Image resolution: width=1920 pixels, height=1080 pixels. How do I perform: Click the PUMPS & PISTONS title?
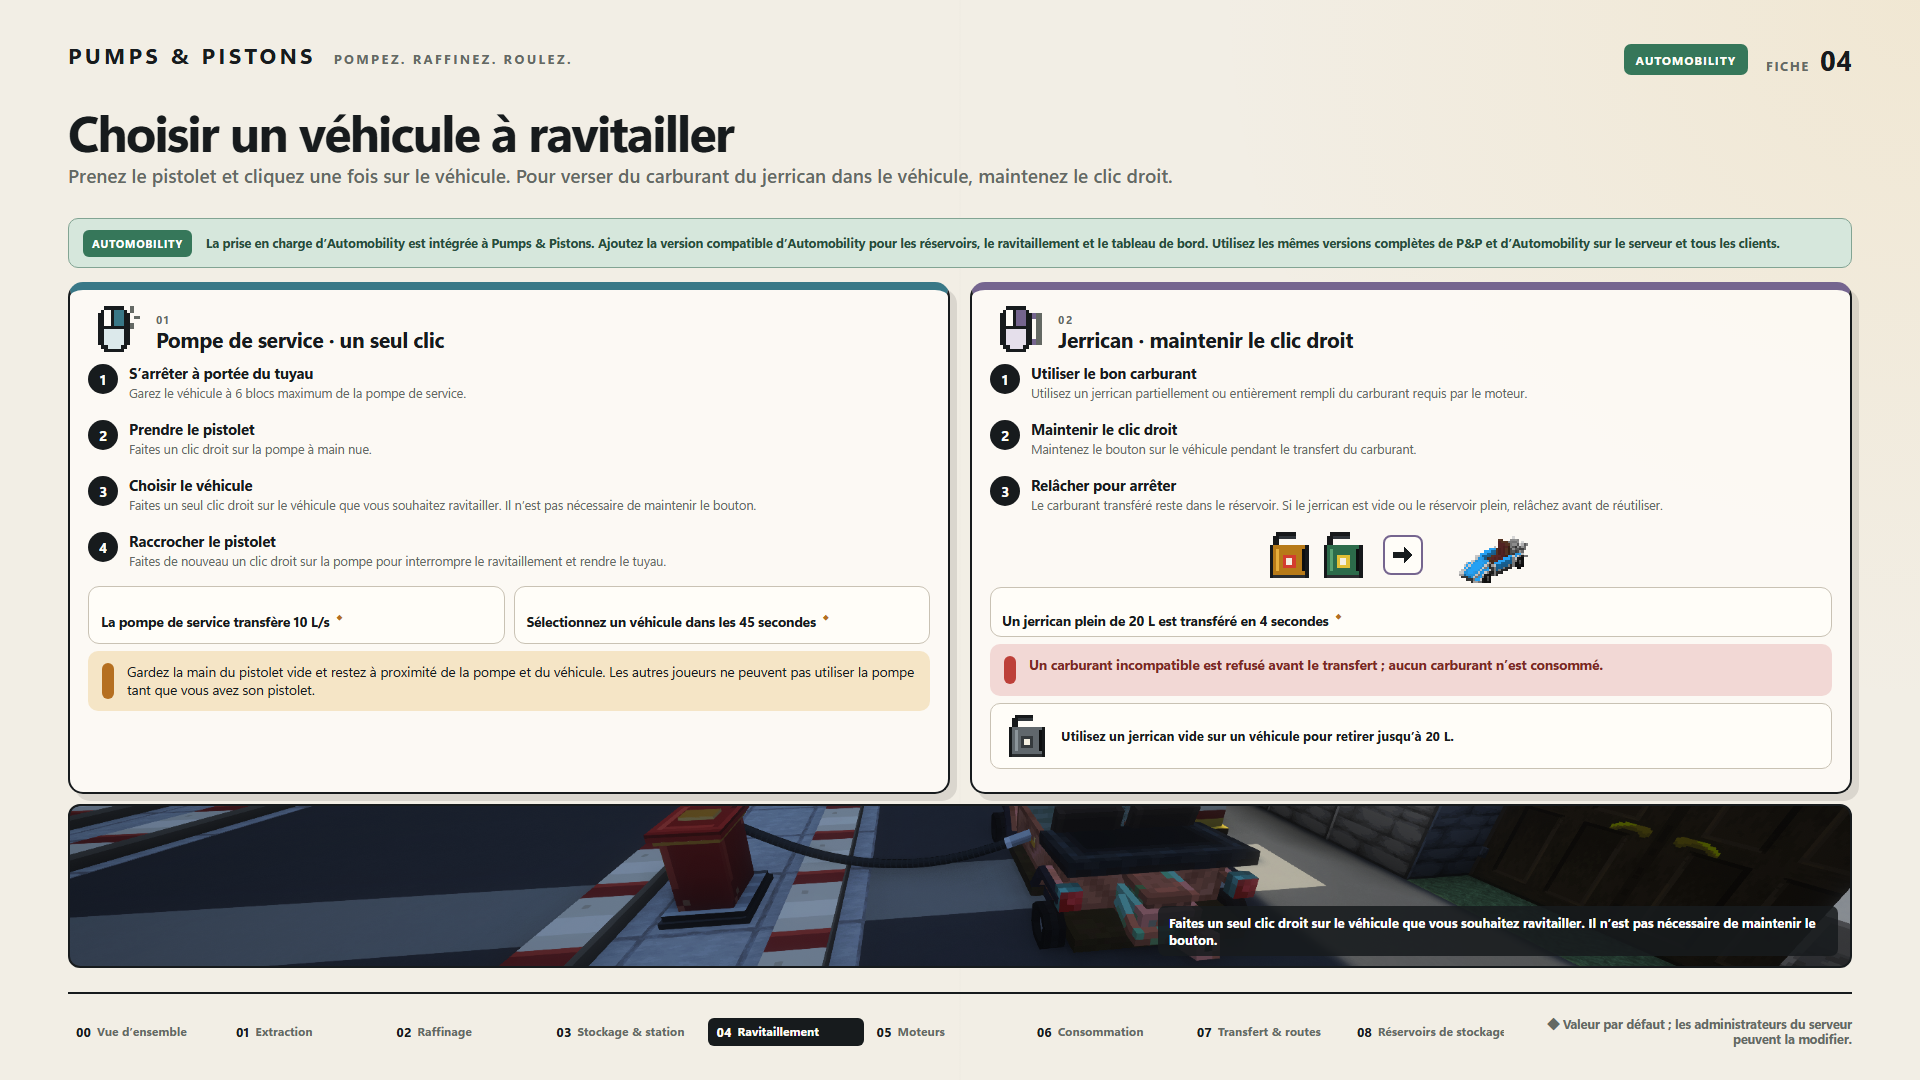pos(191,57)
